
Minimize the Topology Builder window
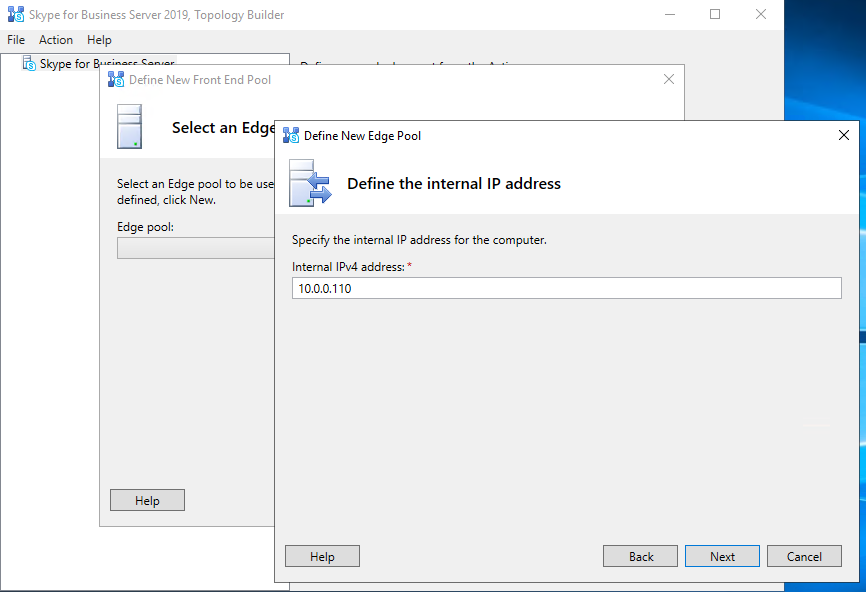pyautogui.click(x=669, y=14)
